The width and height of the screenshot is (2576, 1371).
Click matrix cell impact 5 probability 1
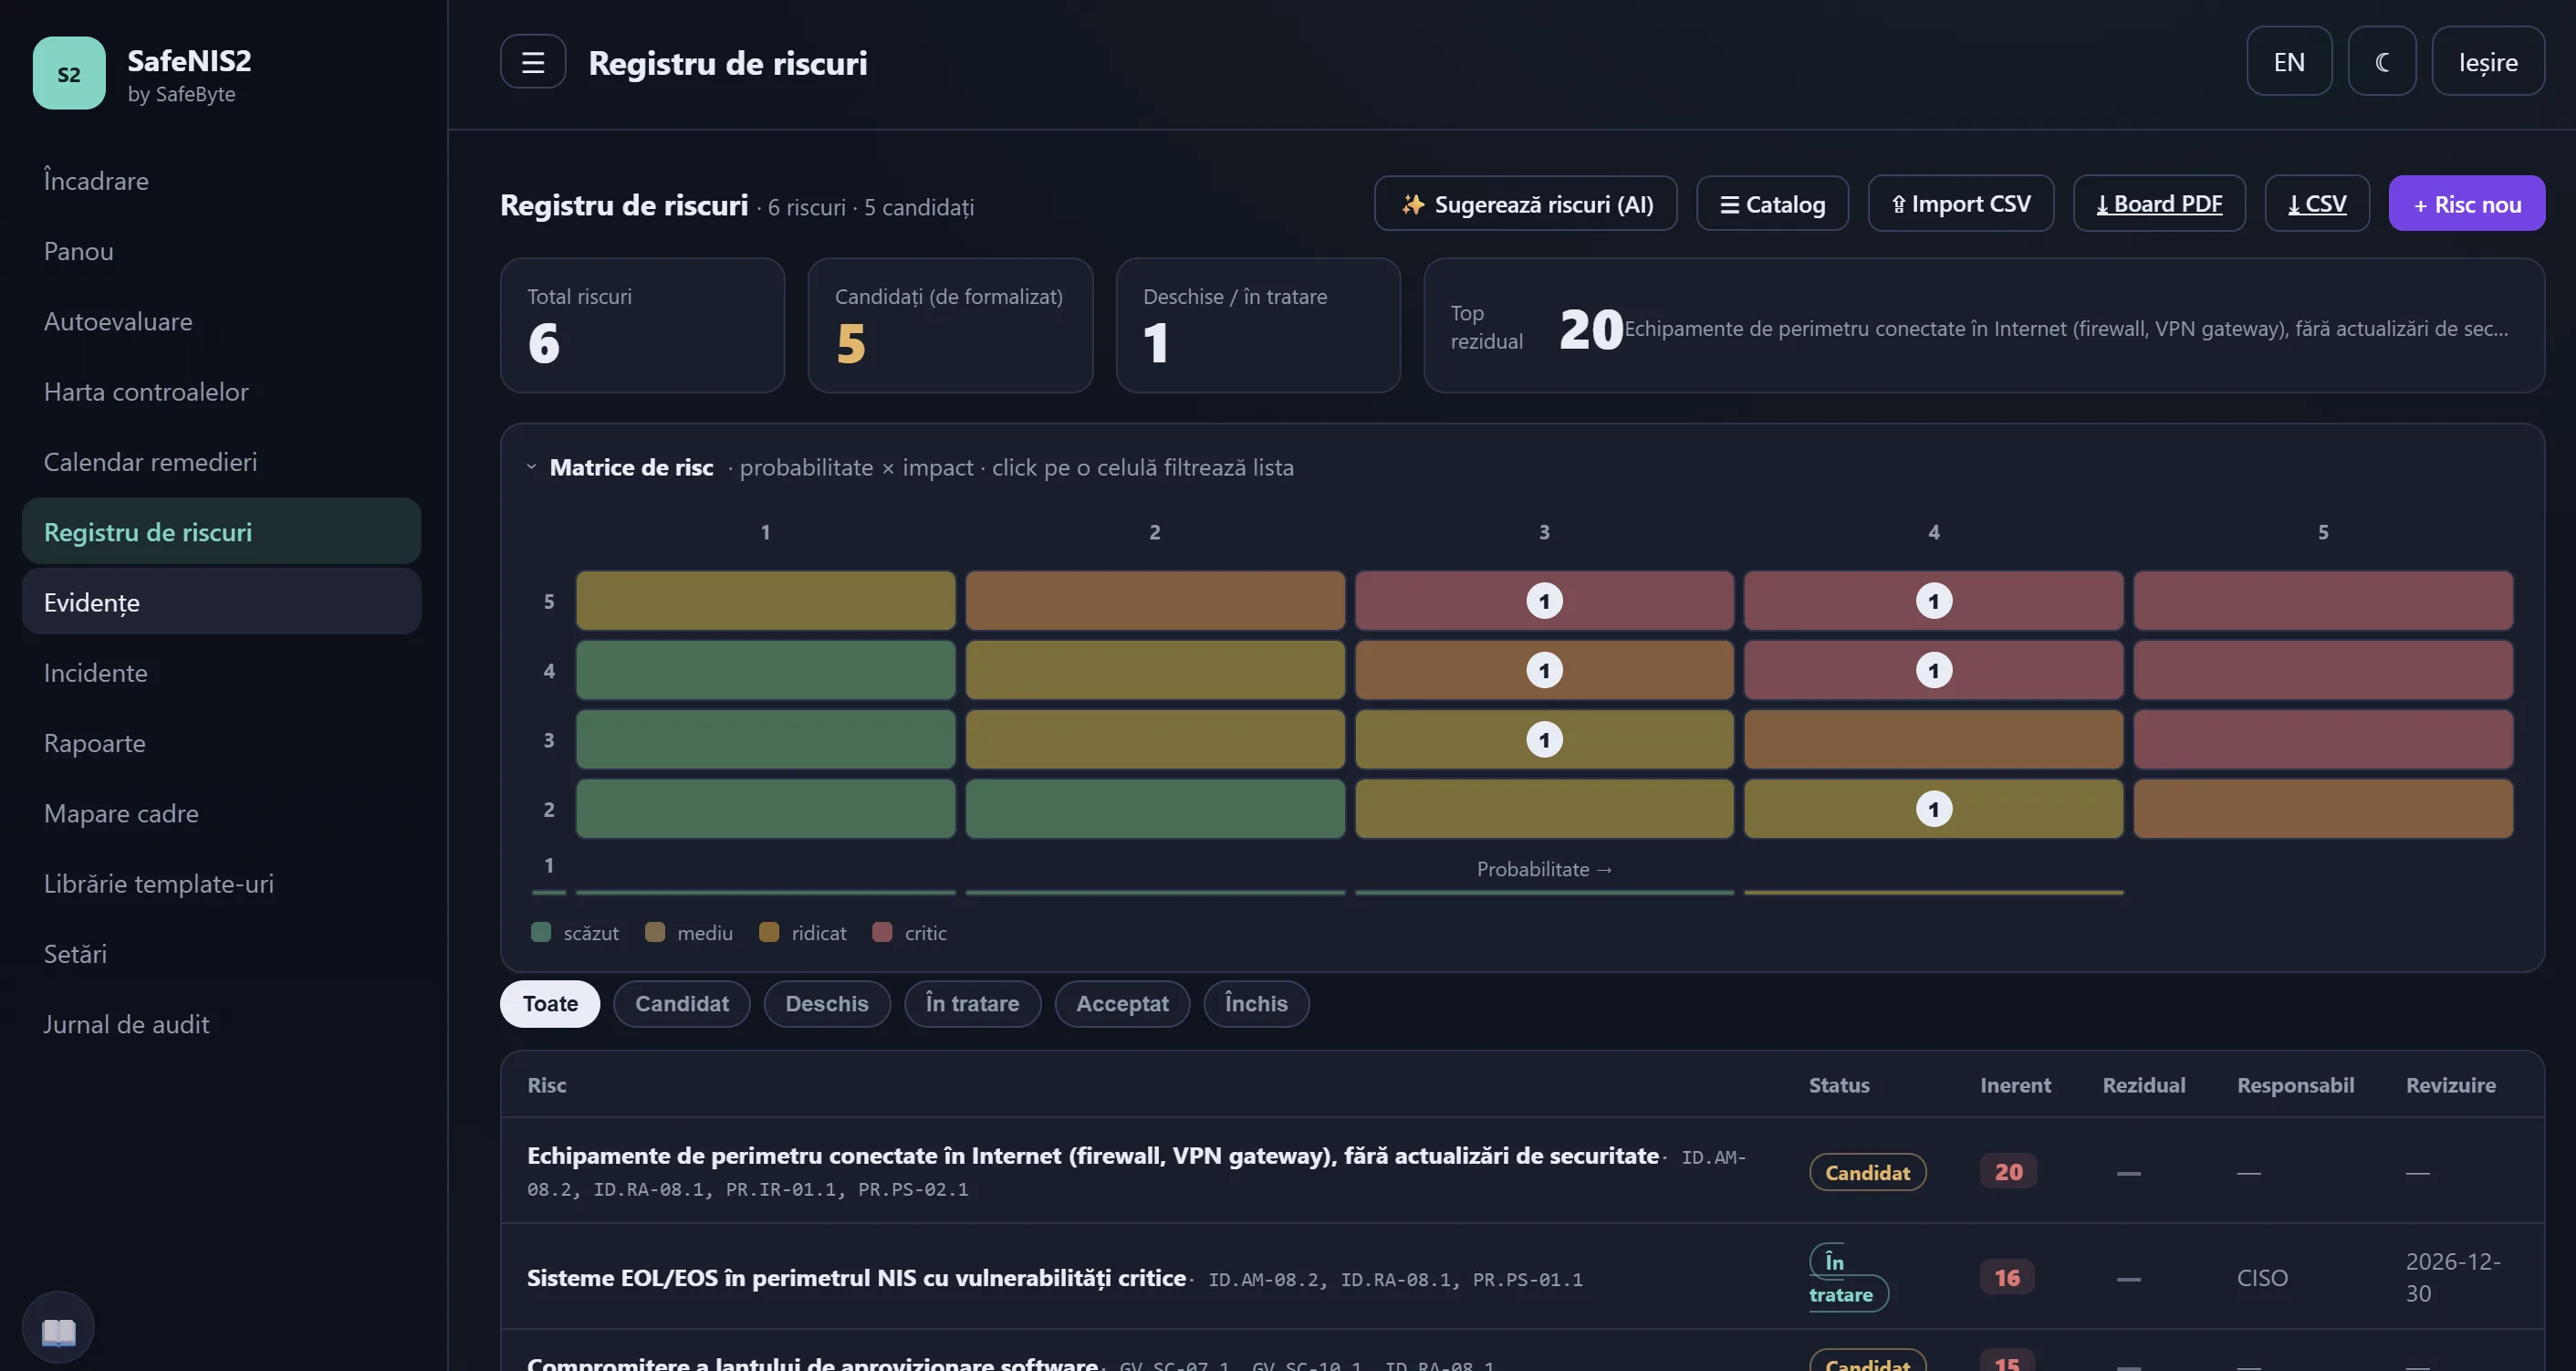[765, 601]
